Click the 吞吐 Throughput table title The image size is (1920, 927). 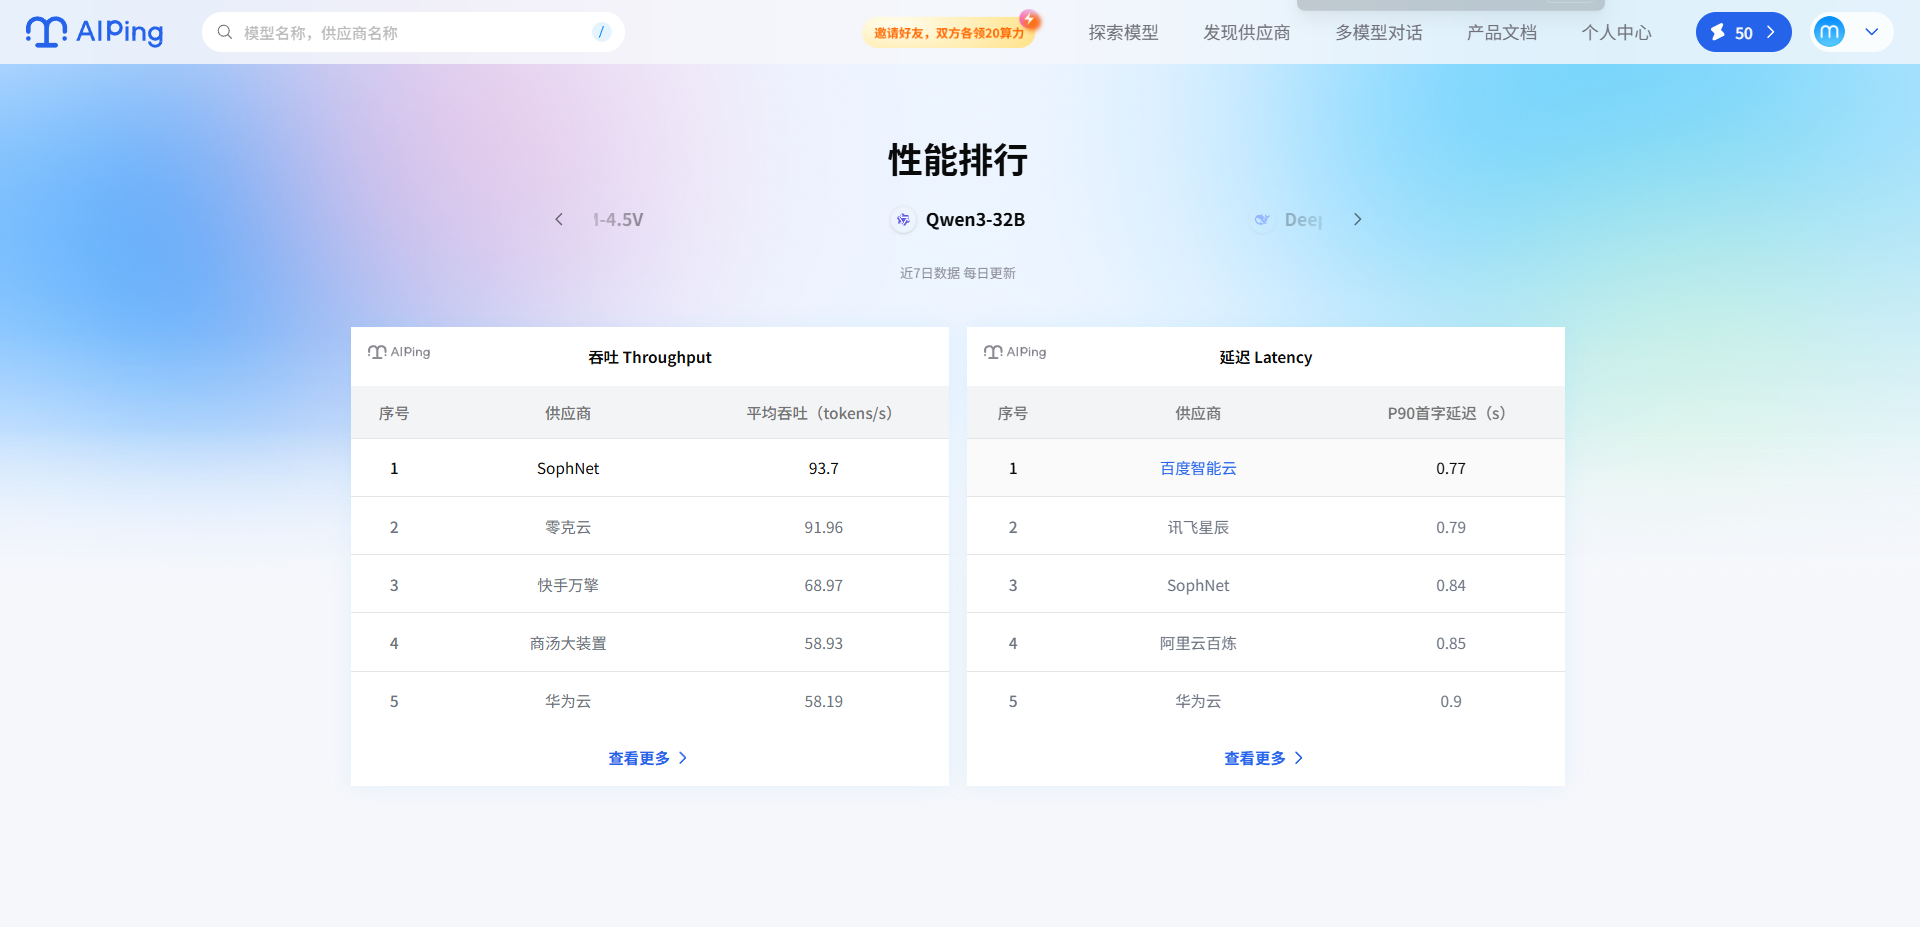point(650,357)
